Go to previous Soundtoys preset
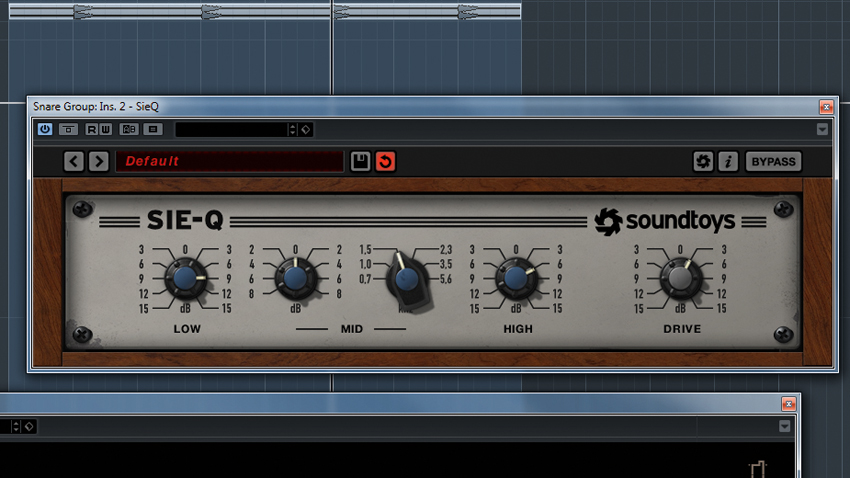This screenshot has height=478, width=850. point(74,161)
